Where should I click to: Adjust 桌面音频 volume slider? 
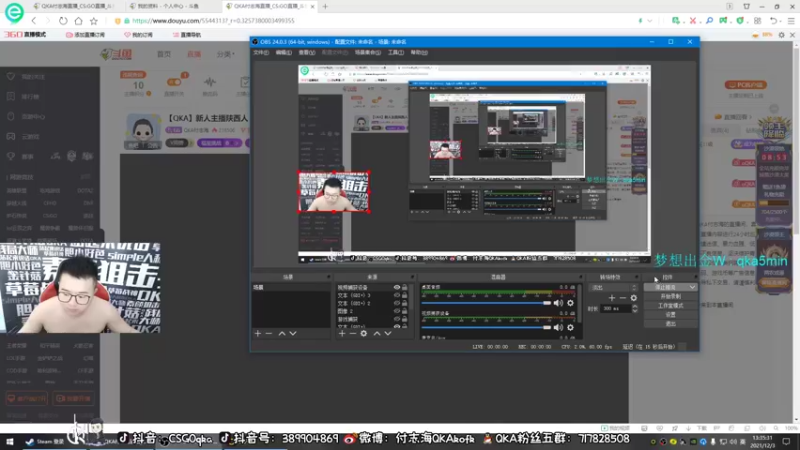pos(487,303)
